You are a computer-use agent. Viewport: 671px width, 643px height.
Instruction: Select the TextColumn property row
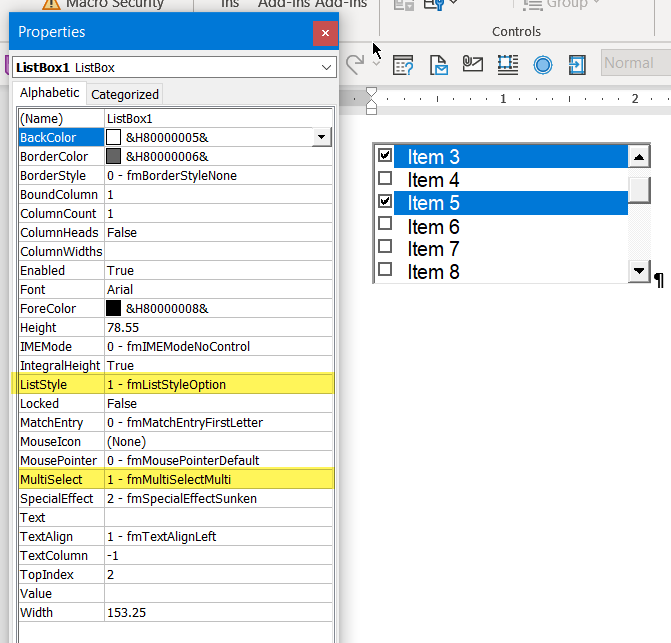point(175,555)
